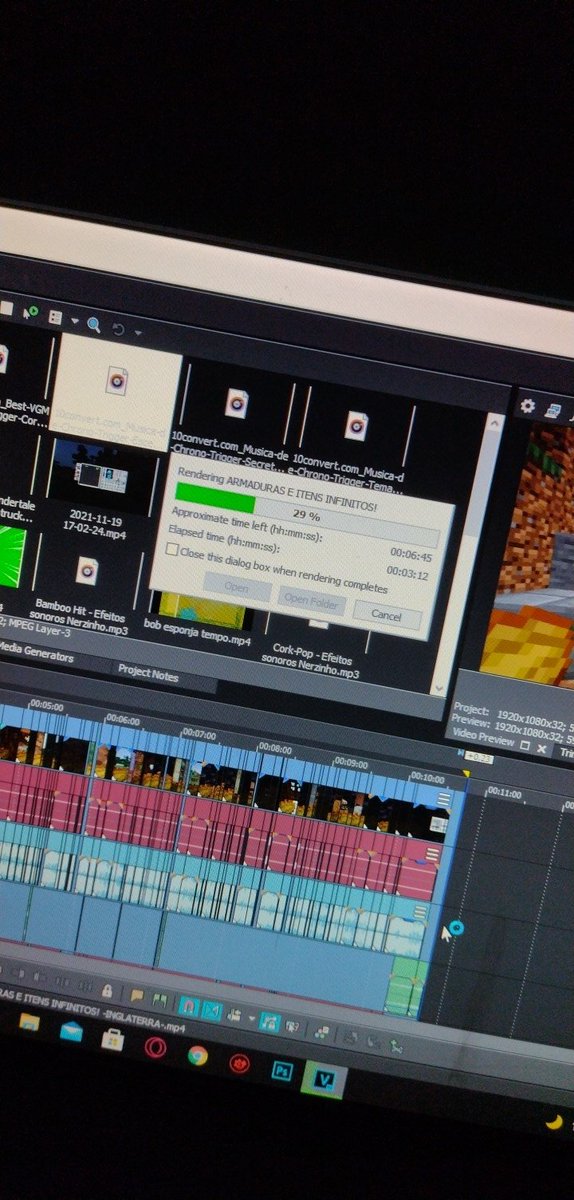Tick 'Close this dialog box when rendering completes'
574x1200 pixels.
(x=172, y=550)
